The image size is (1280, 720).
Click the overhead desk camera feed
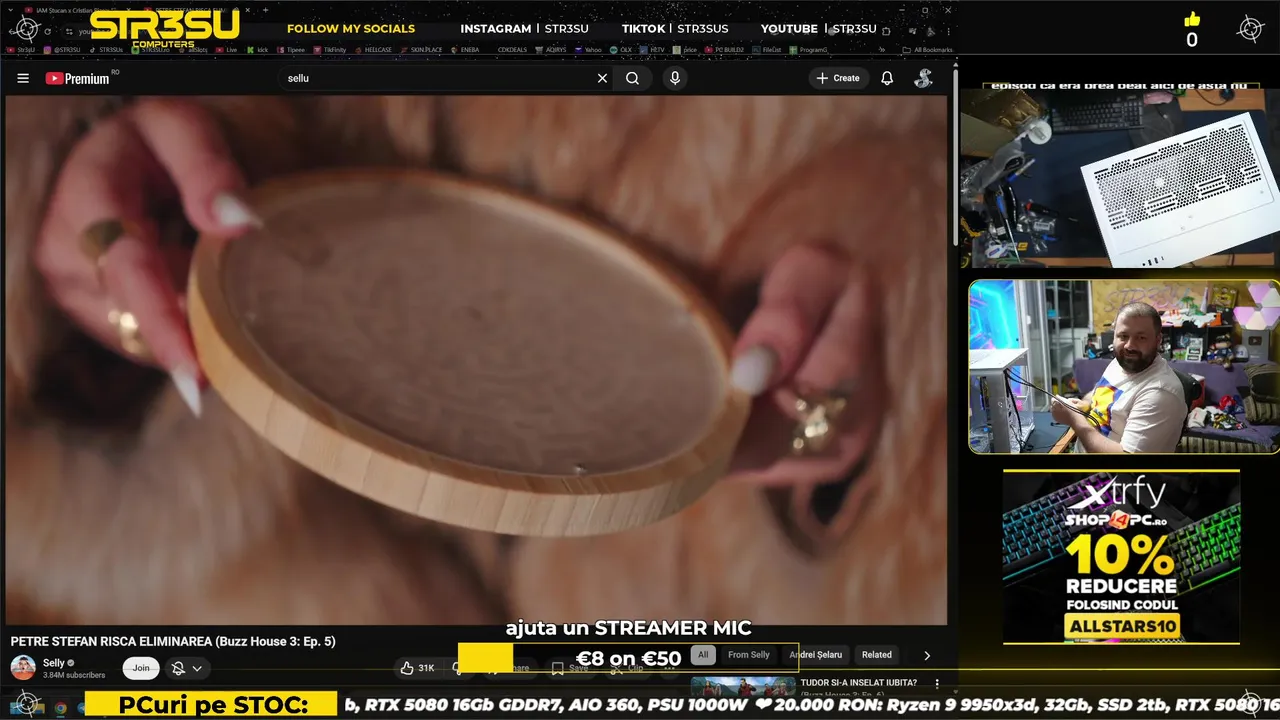coord(1119,177)
